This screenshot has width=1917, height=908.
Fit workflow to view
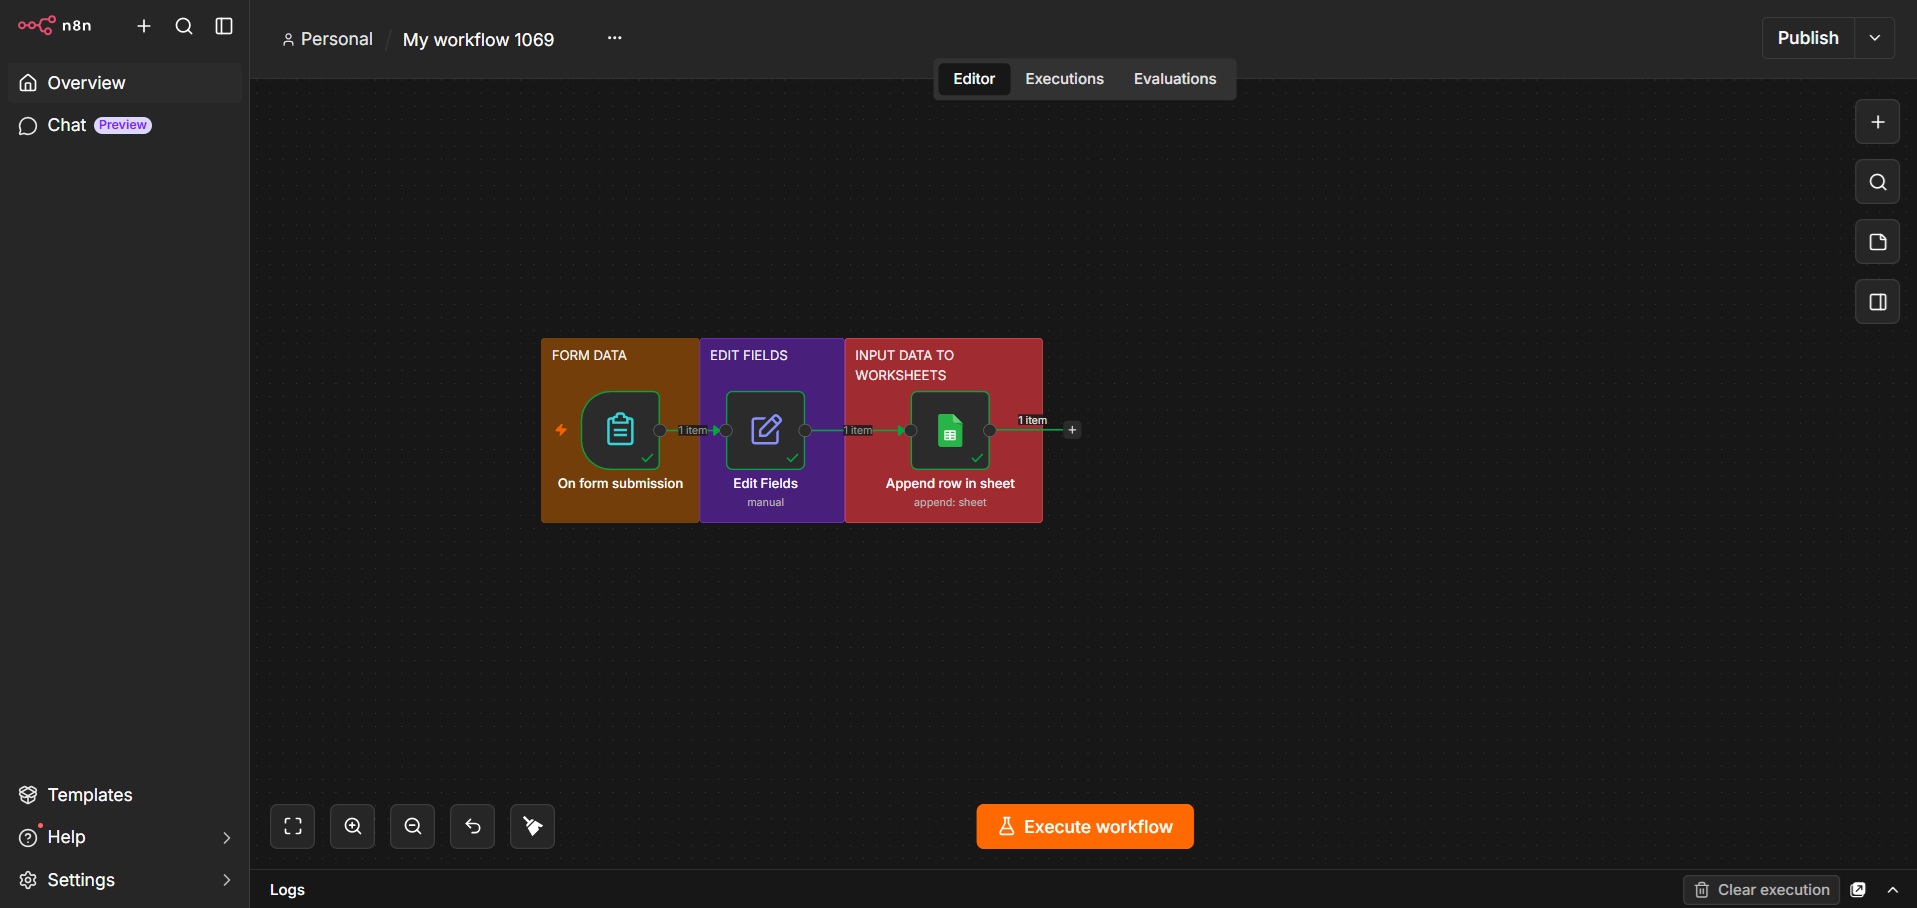coord(293,827)
